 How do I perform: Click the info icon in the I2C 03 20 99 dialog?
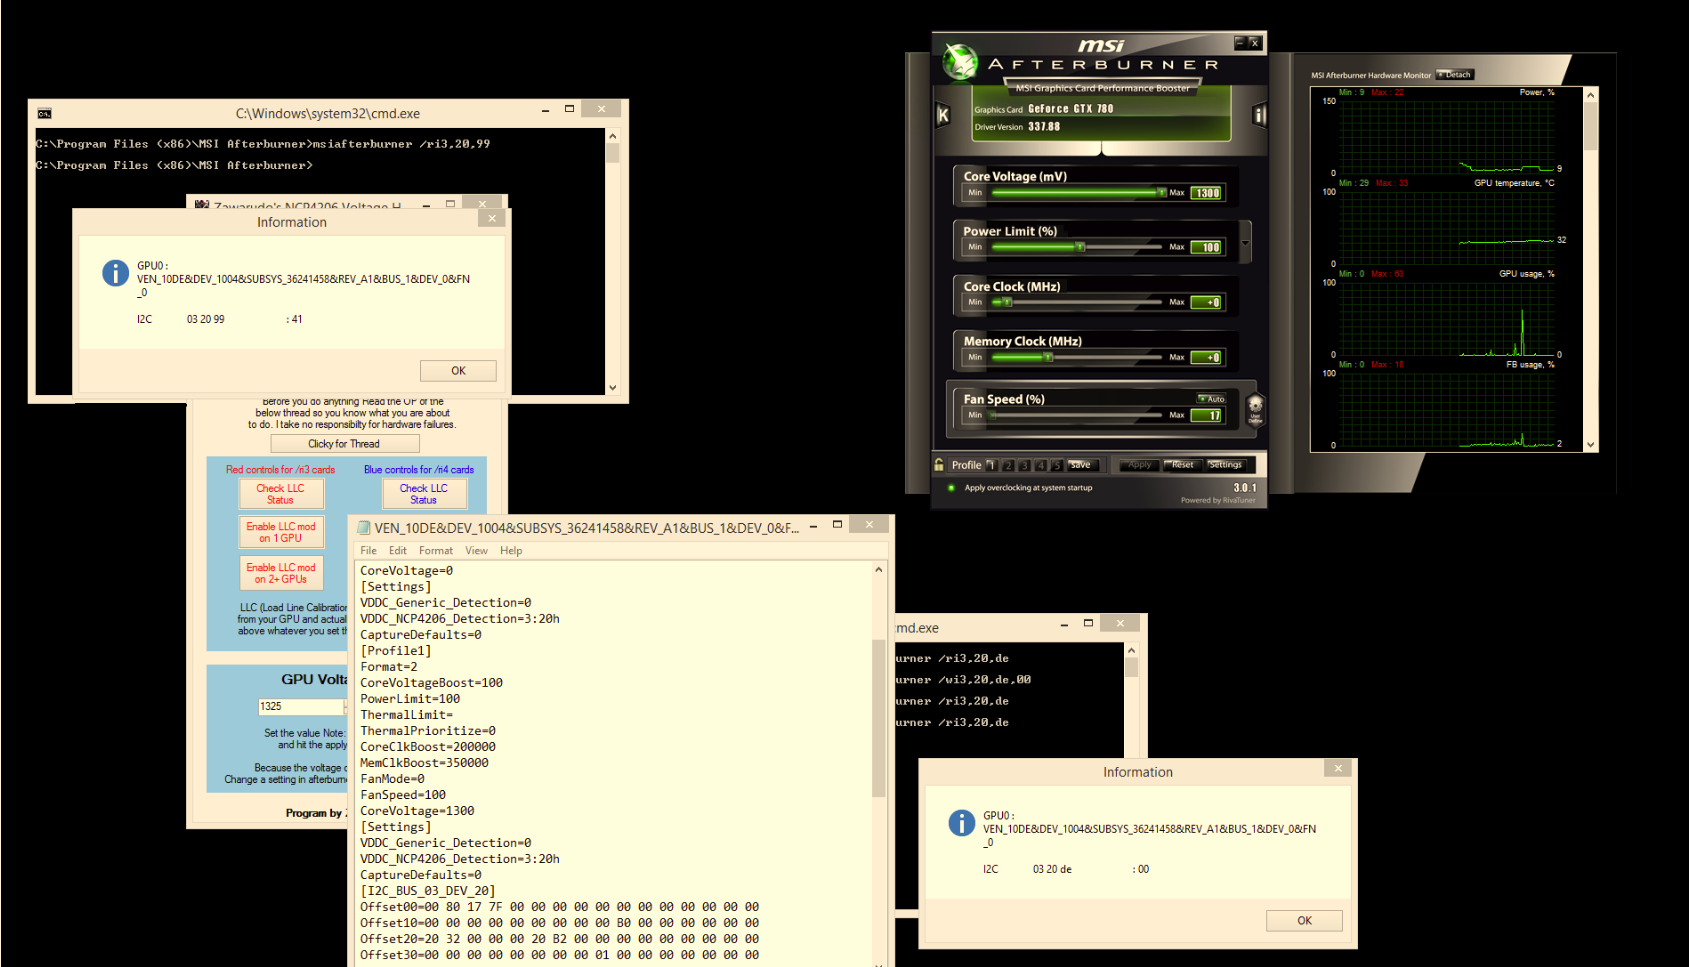click(116, 272)
